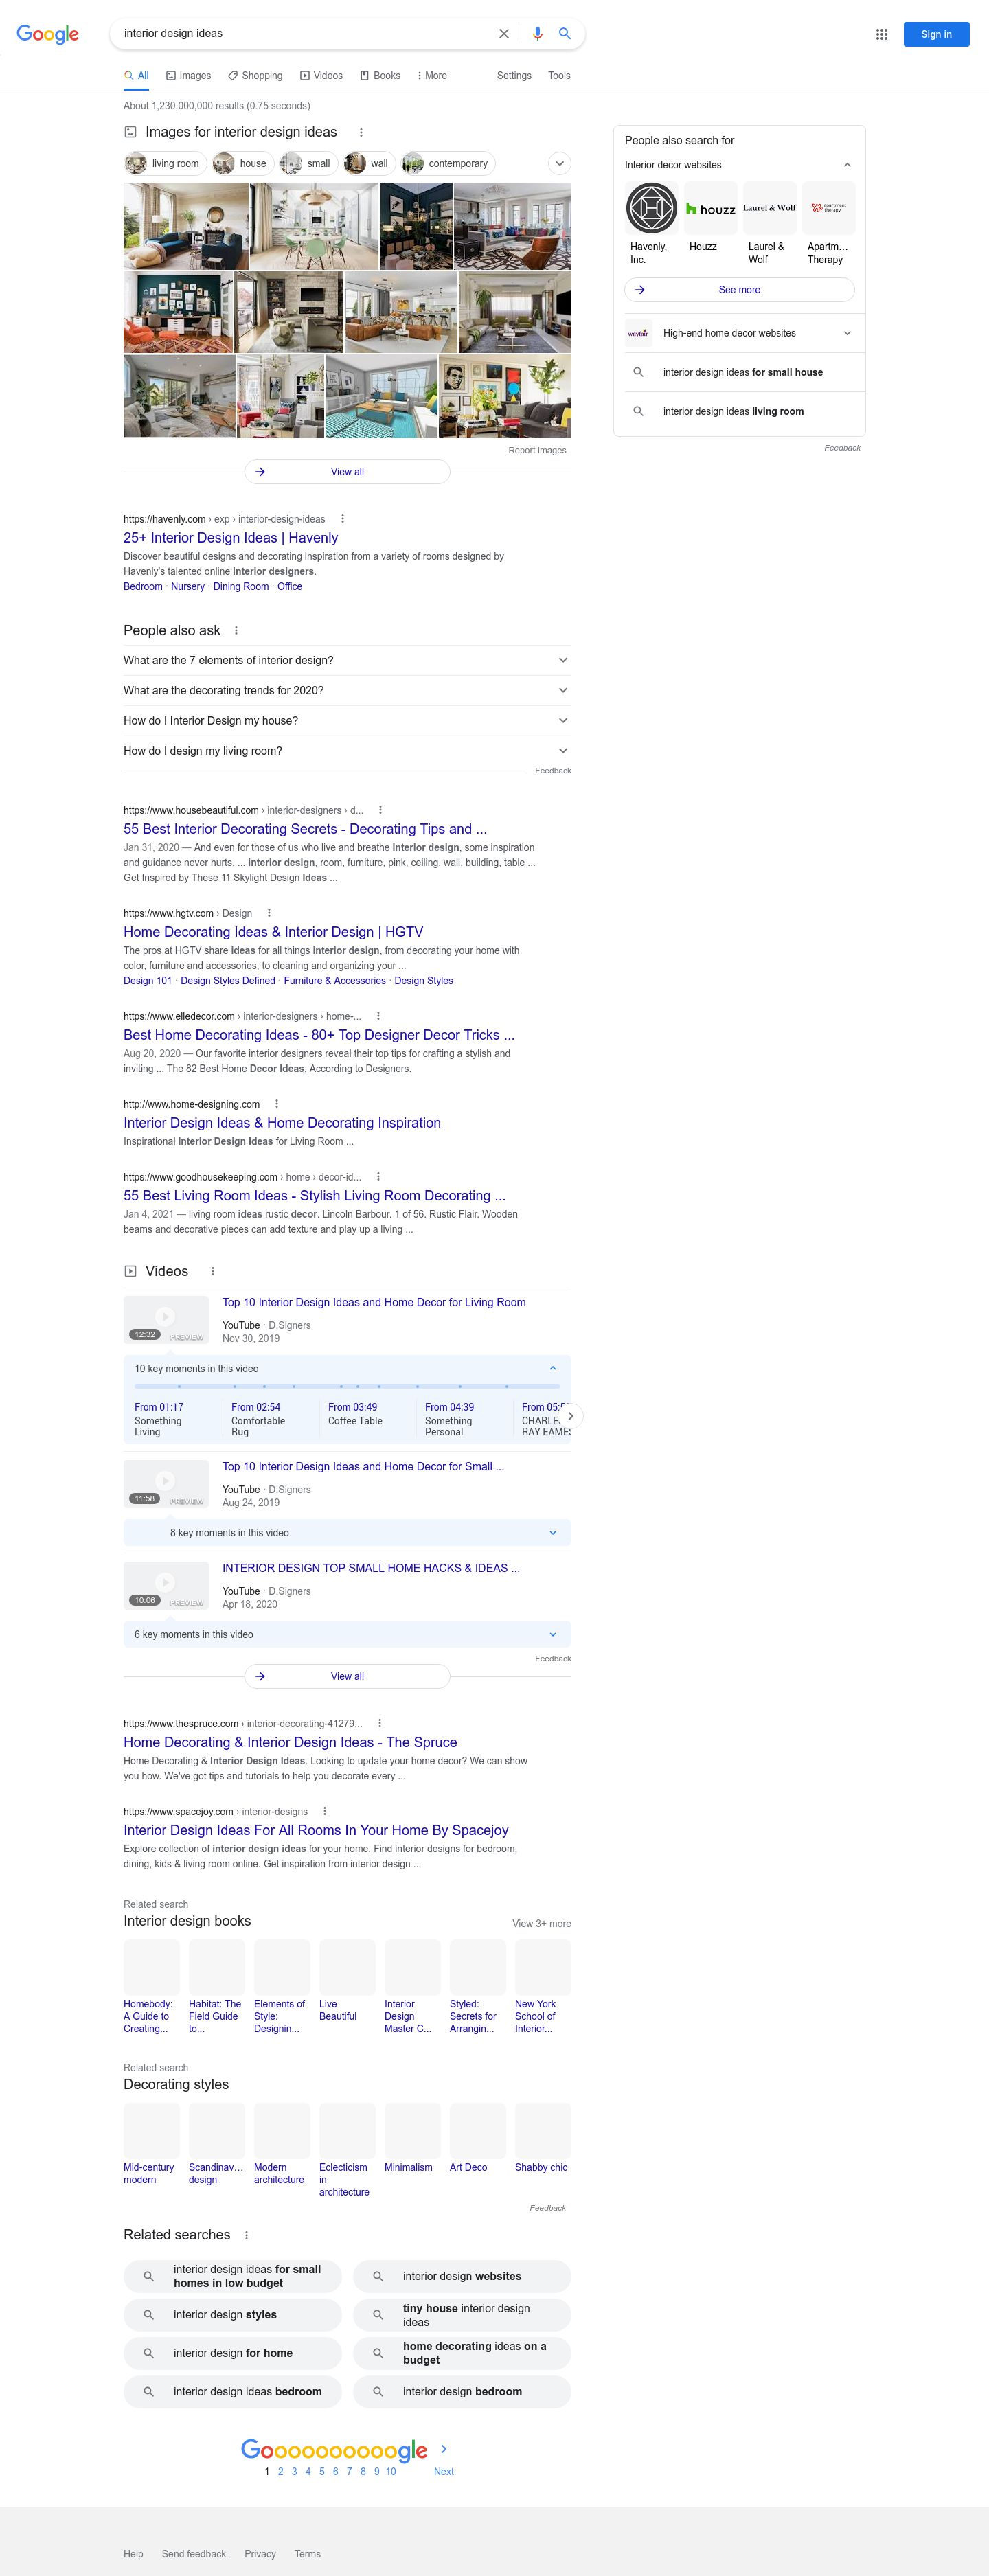The image size is (989, 2576).
Task: Collapse 10 key moments in this video
Action: pos(347,1368)
